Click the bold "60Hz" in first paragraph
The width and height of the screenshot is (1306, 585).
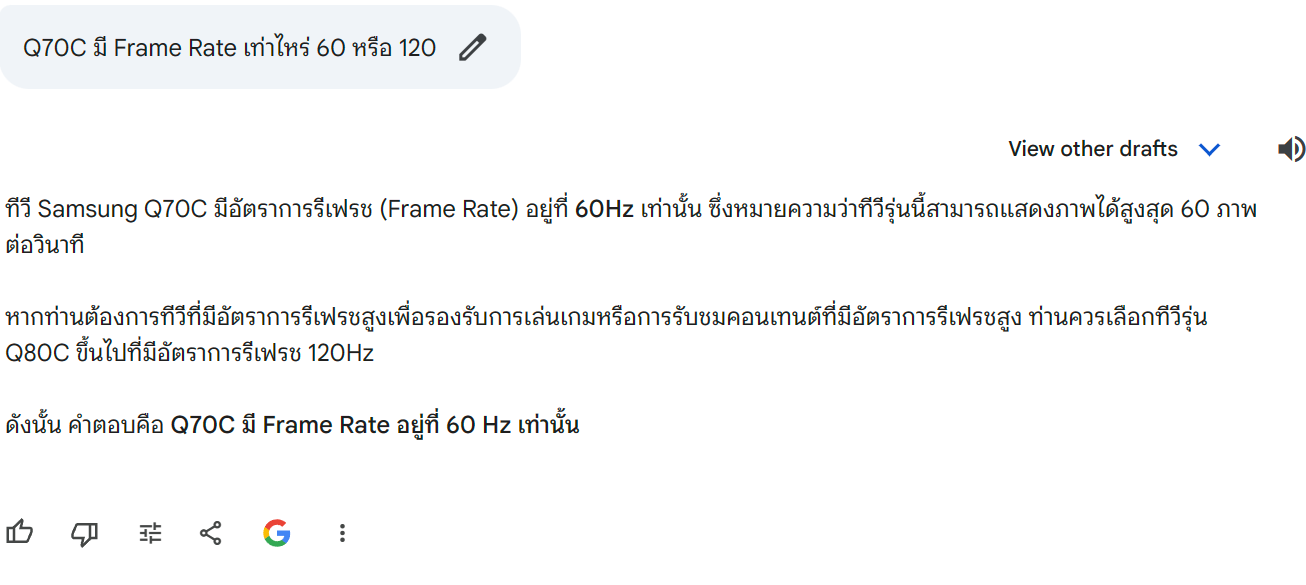tap(605, 210)
